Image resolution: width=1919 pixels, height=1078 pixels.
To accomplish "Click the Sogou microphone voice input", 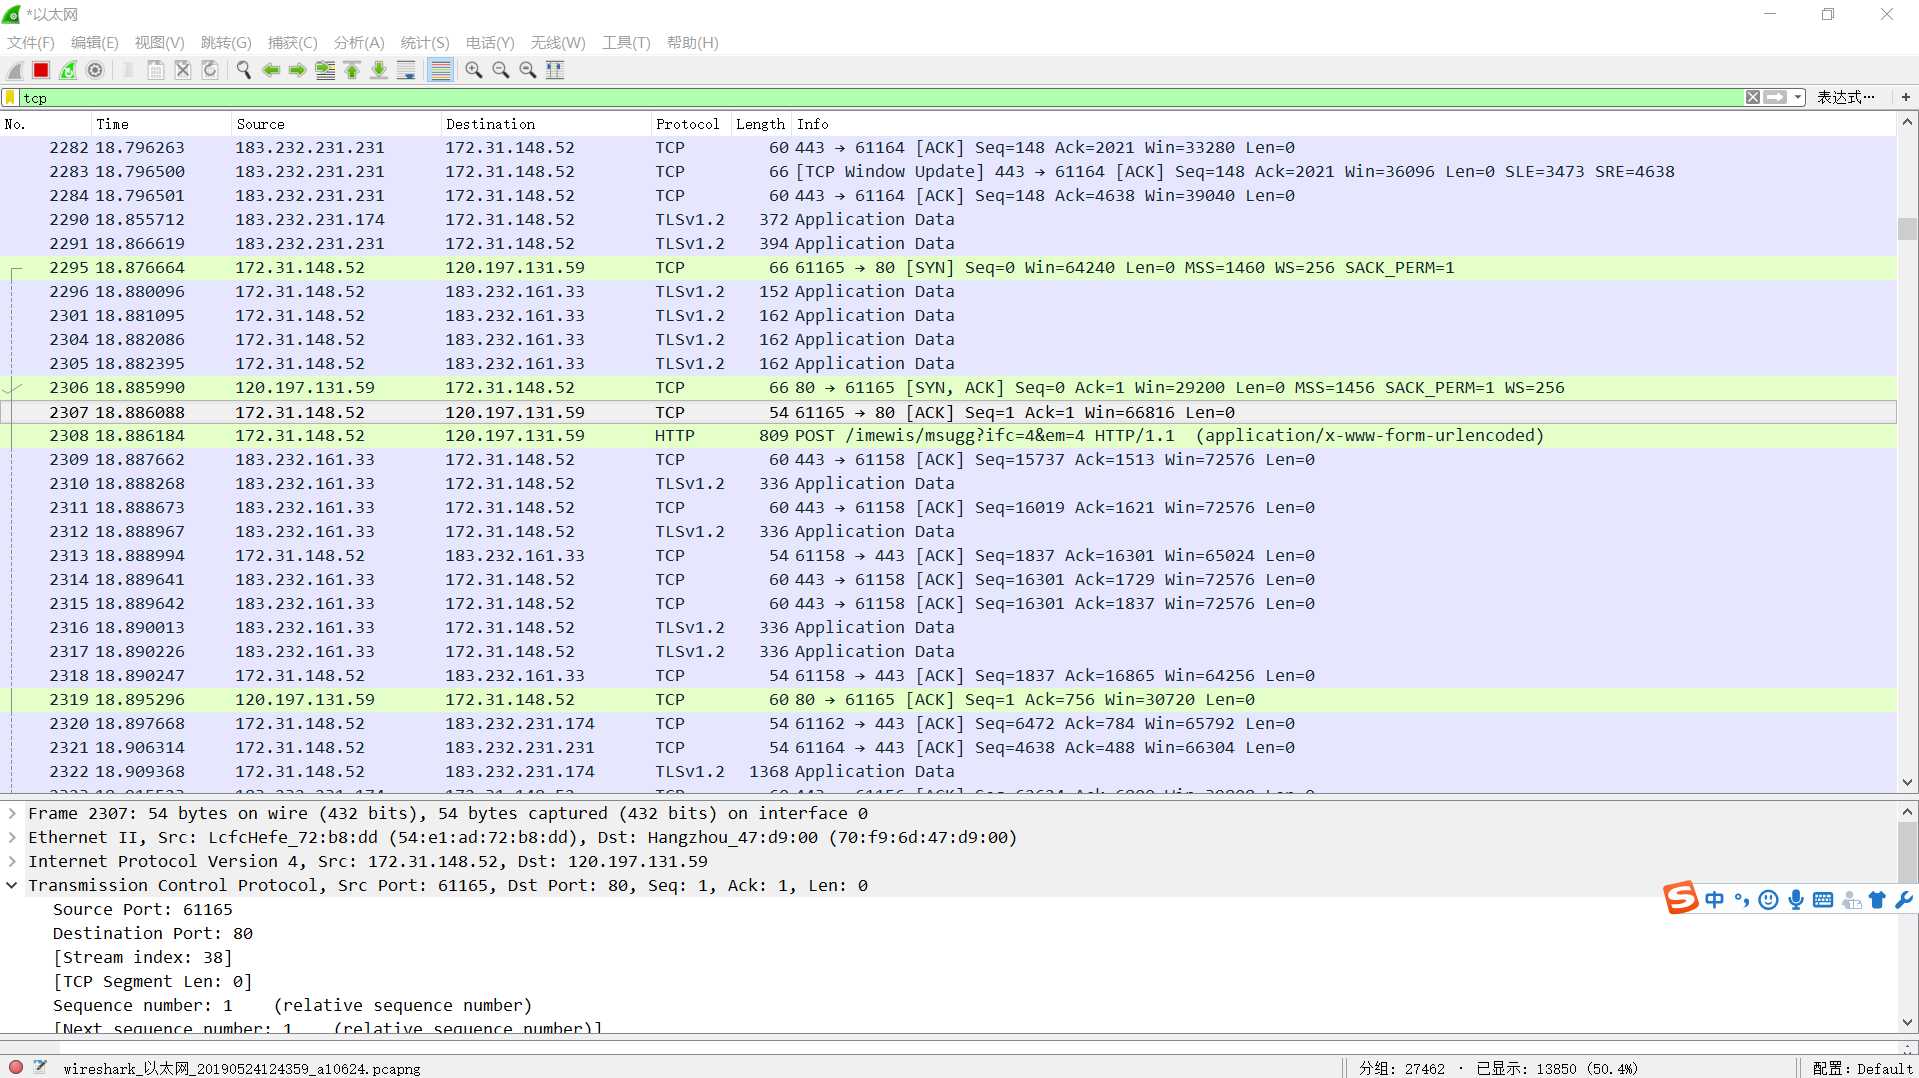I will [1796, 900].
